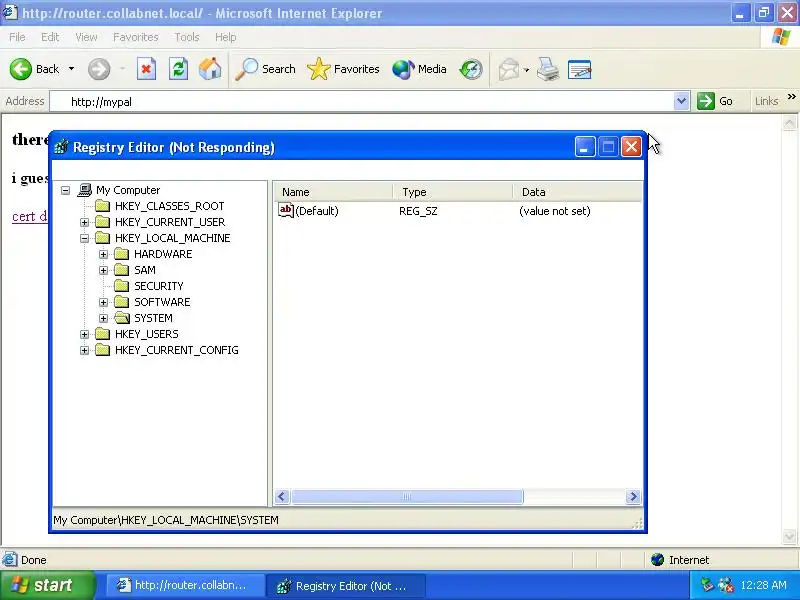
Task: Select the SECURITY key
Action: tap(159, 286)
